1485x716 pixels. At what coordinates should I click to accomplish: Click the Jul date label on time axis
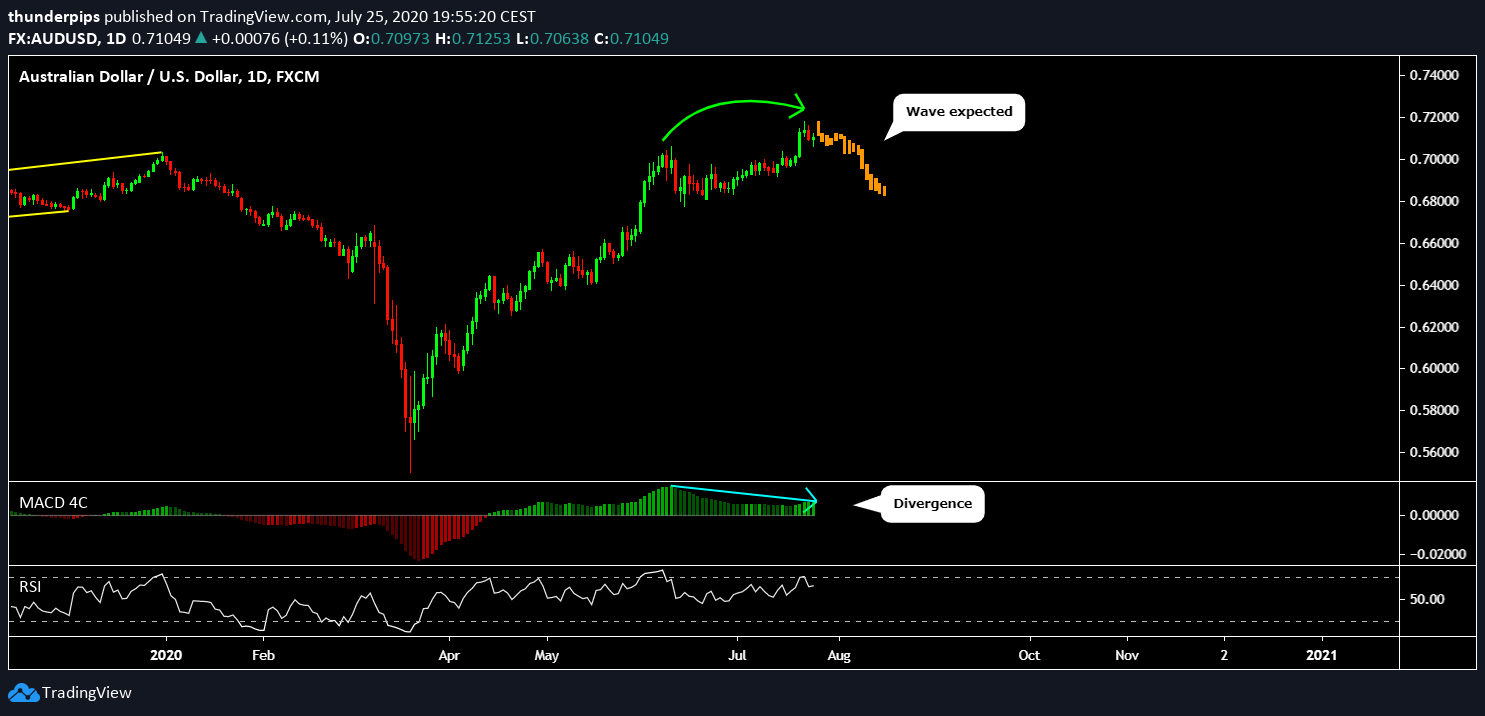[738, 655]
